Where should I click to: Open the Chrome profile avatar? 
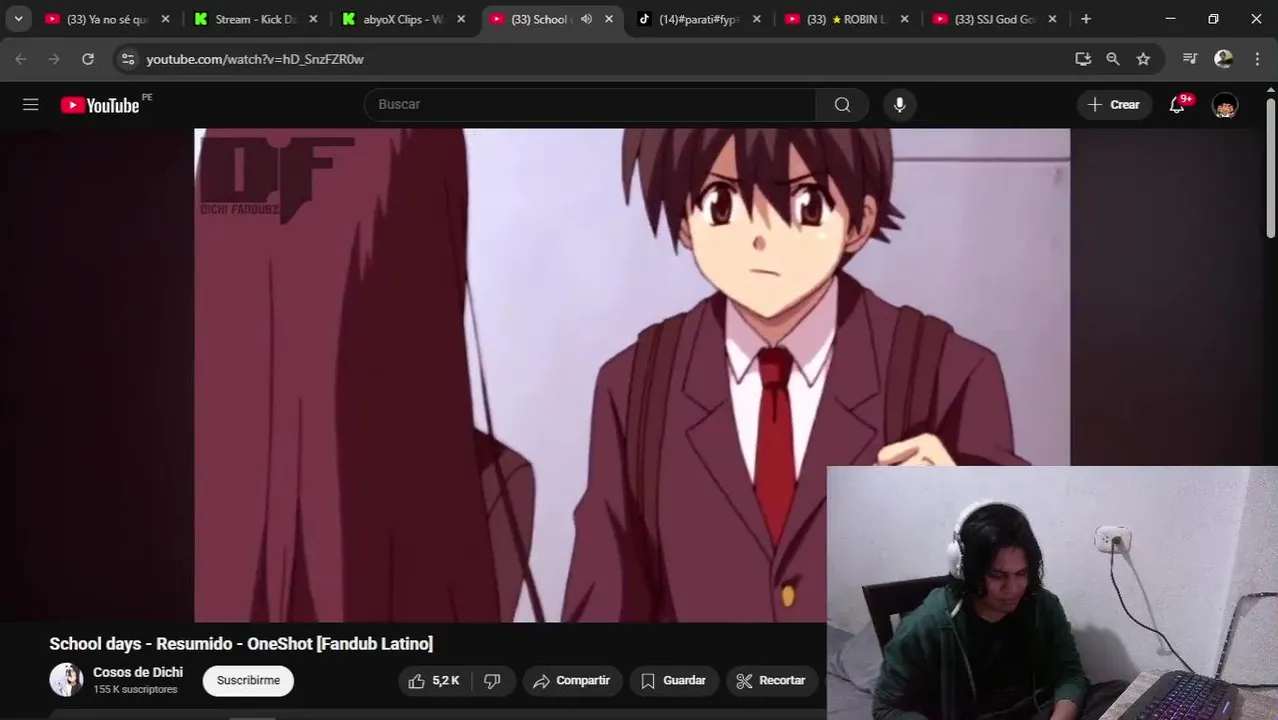pos(1223,59)
